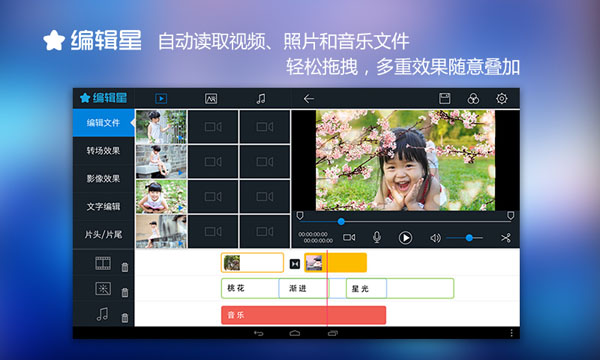Click the film strip video track icon
The height and width of the screenshot is (360, 600).
pyautogui.click(x=103, y=263)
